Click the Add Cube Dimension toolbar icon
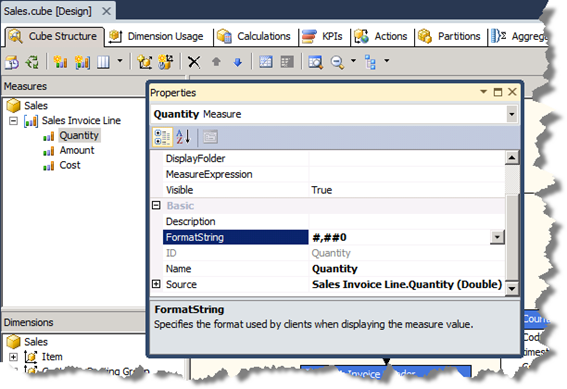 (x=145, y=62)
